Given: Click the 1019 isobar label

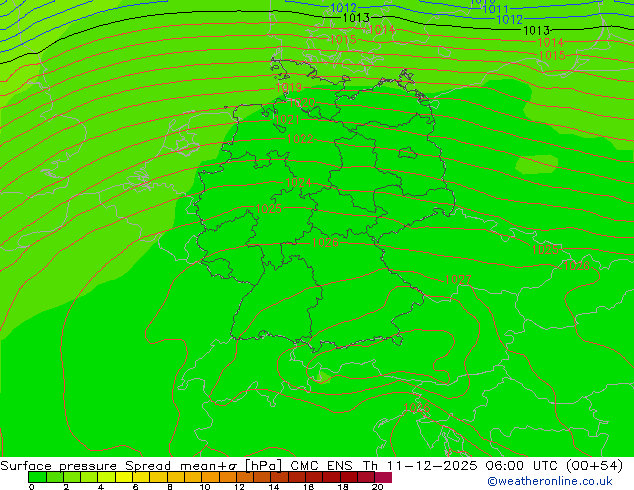Looking at the screenshot, I should [289, 87].
